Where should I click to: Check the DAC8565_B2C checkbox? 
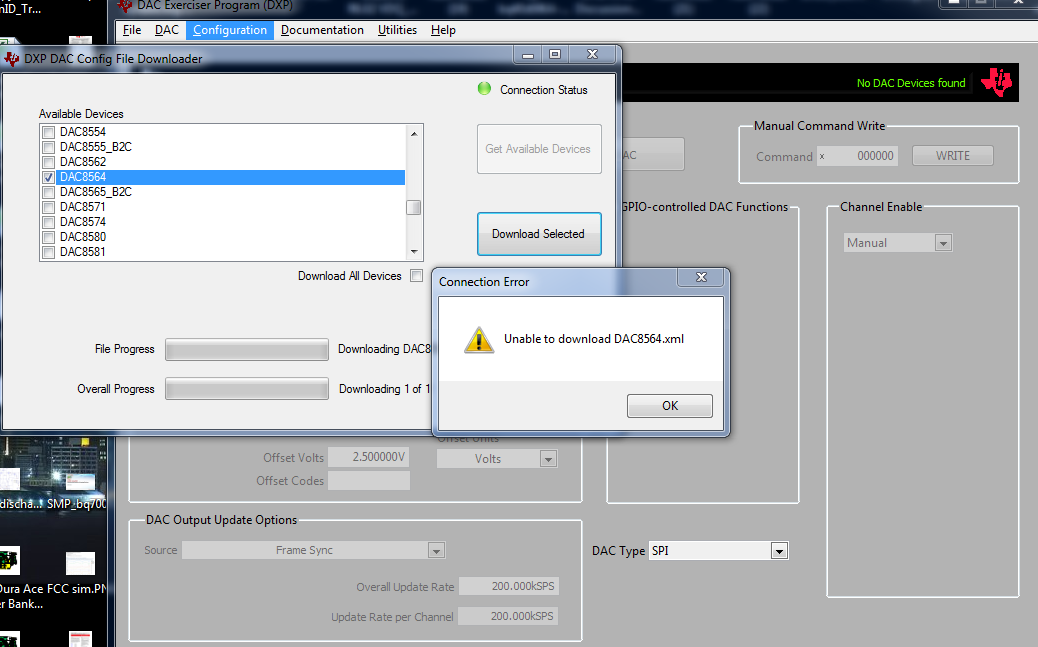(x=48, y=192)
